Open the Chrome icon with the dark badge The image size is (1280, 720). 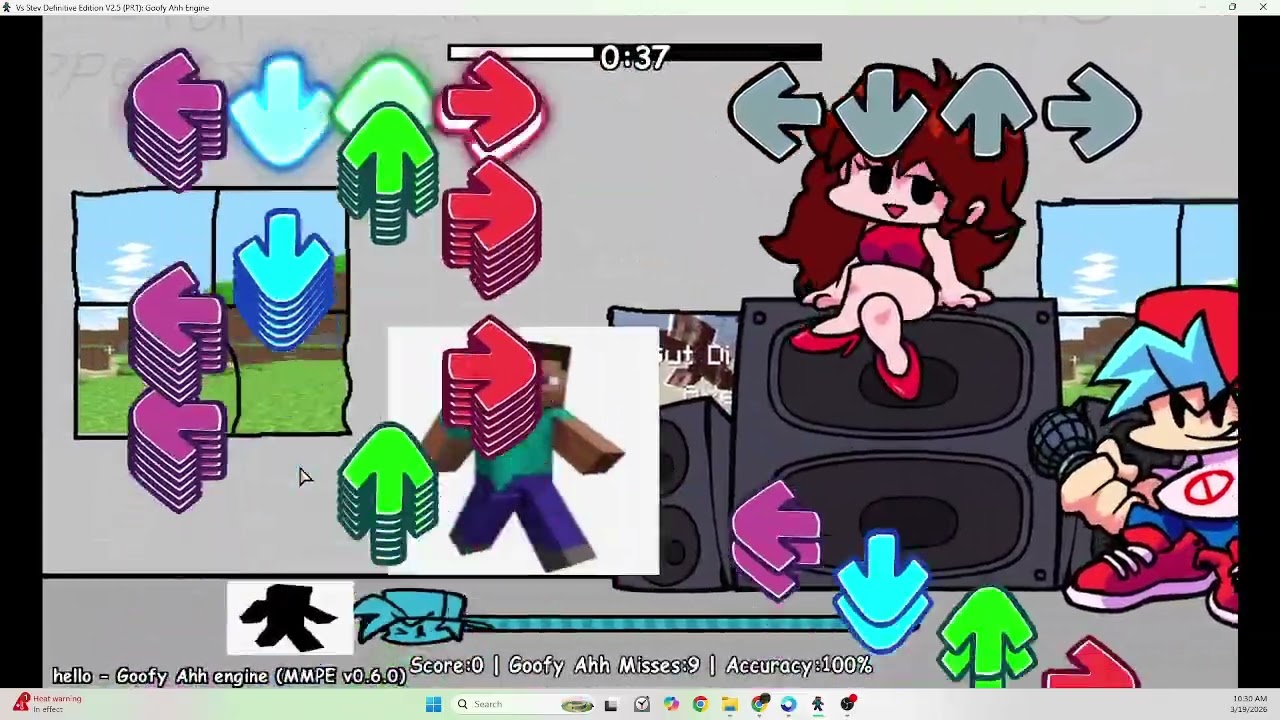(x=759, y=704)
